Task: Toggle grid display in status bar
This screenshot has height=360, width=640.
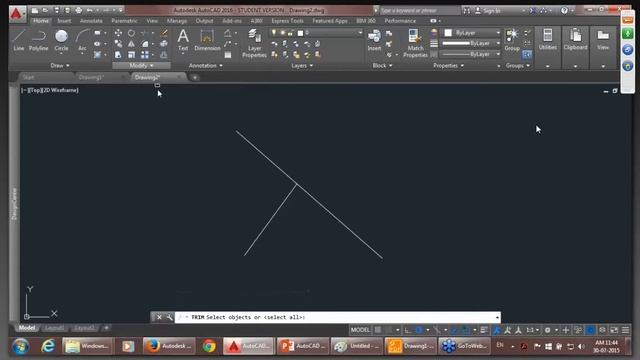Action: point(378,330)
